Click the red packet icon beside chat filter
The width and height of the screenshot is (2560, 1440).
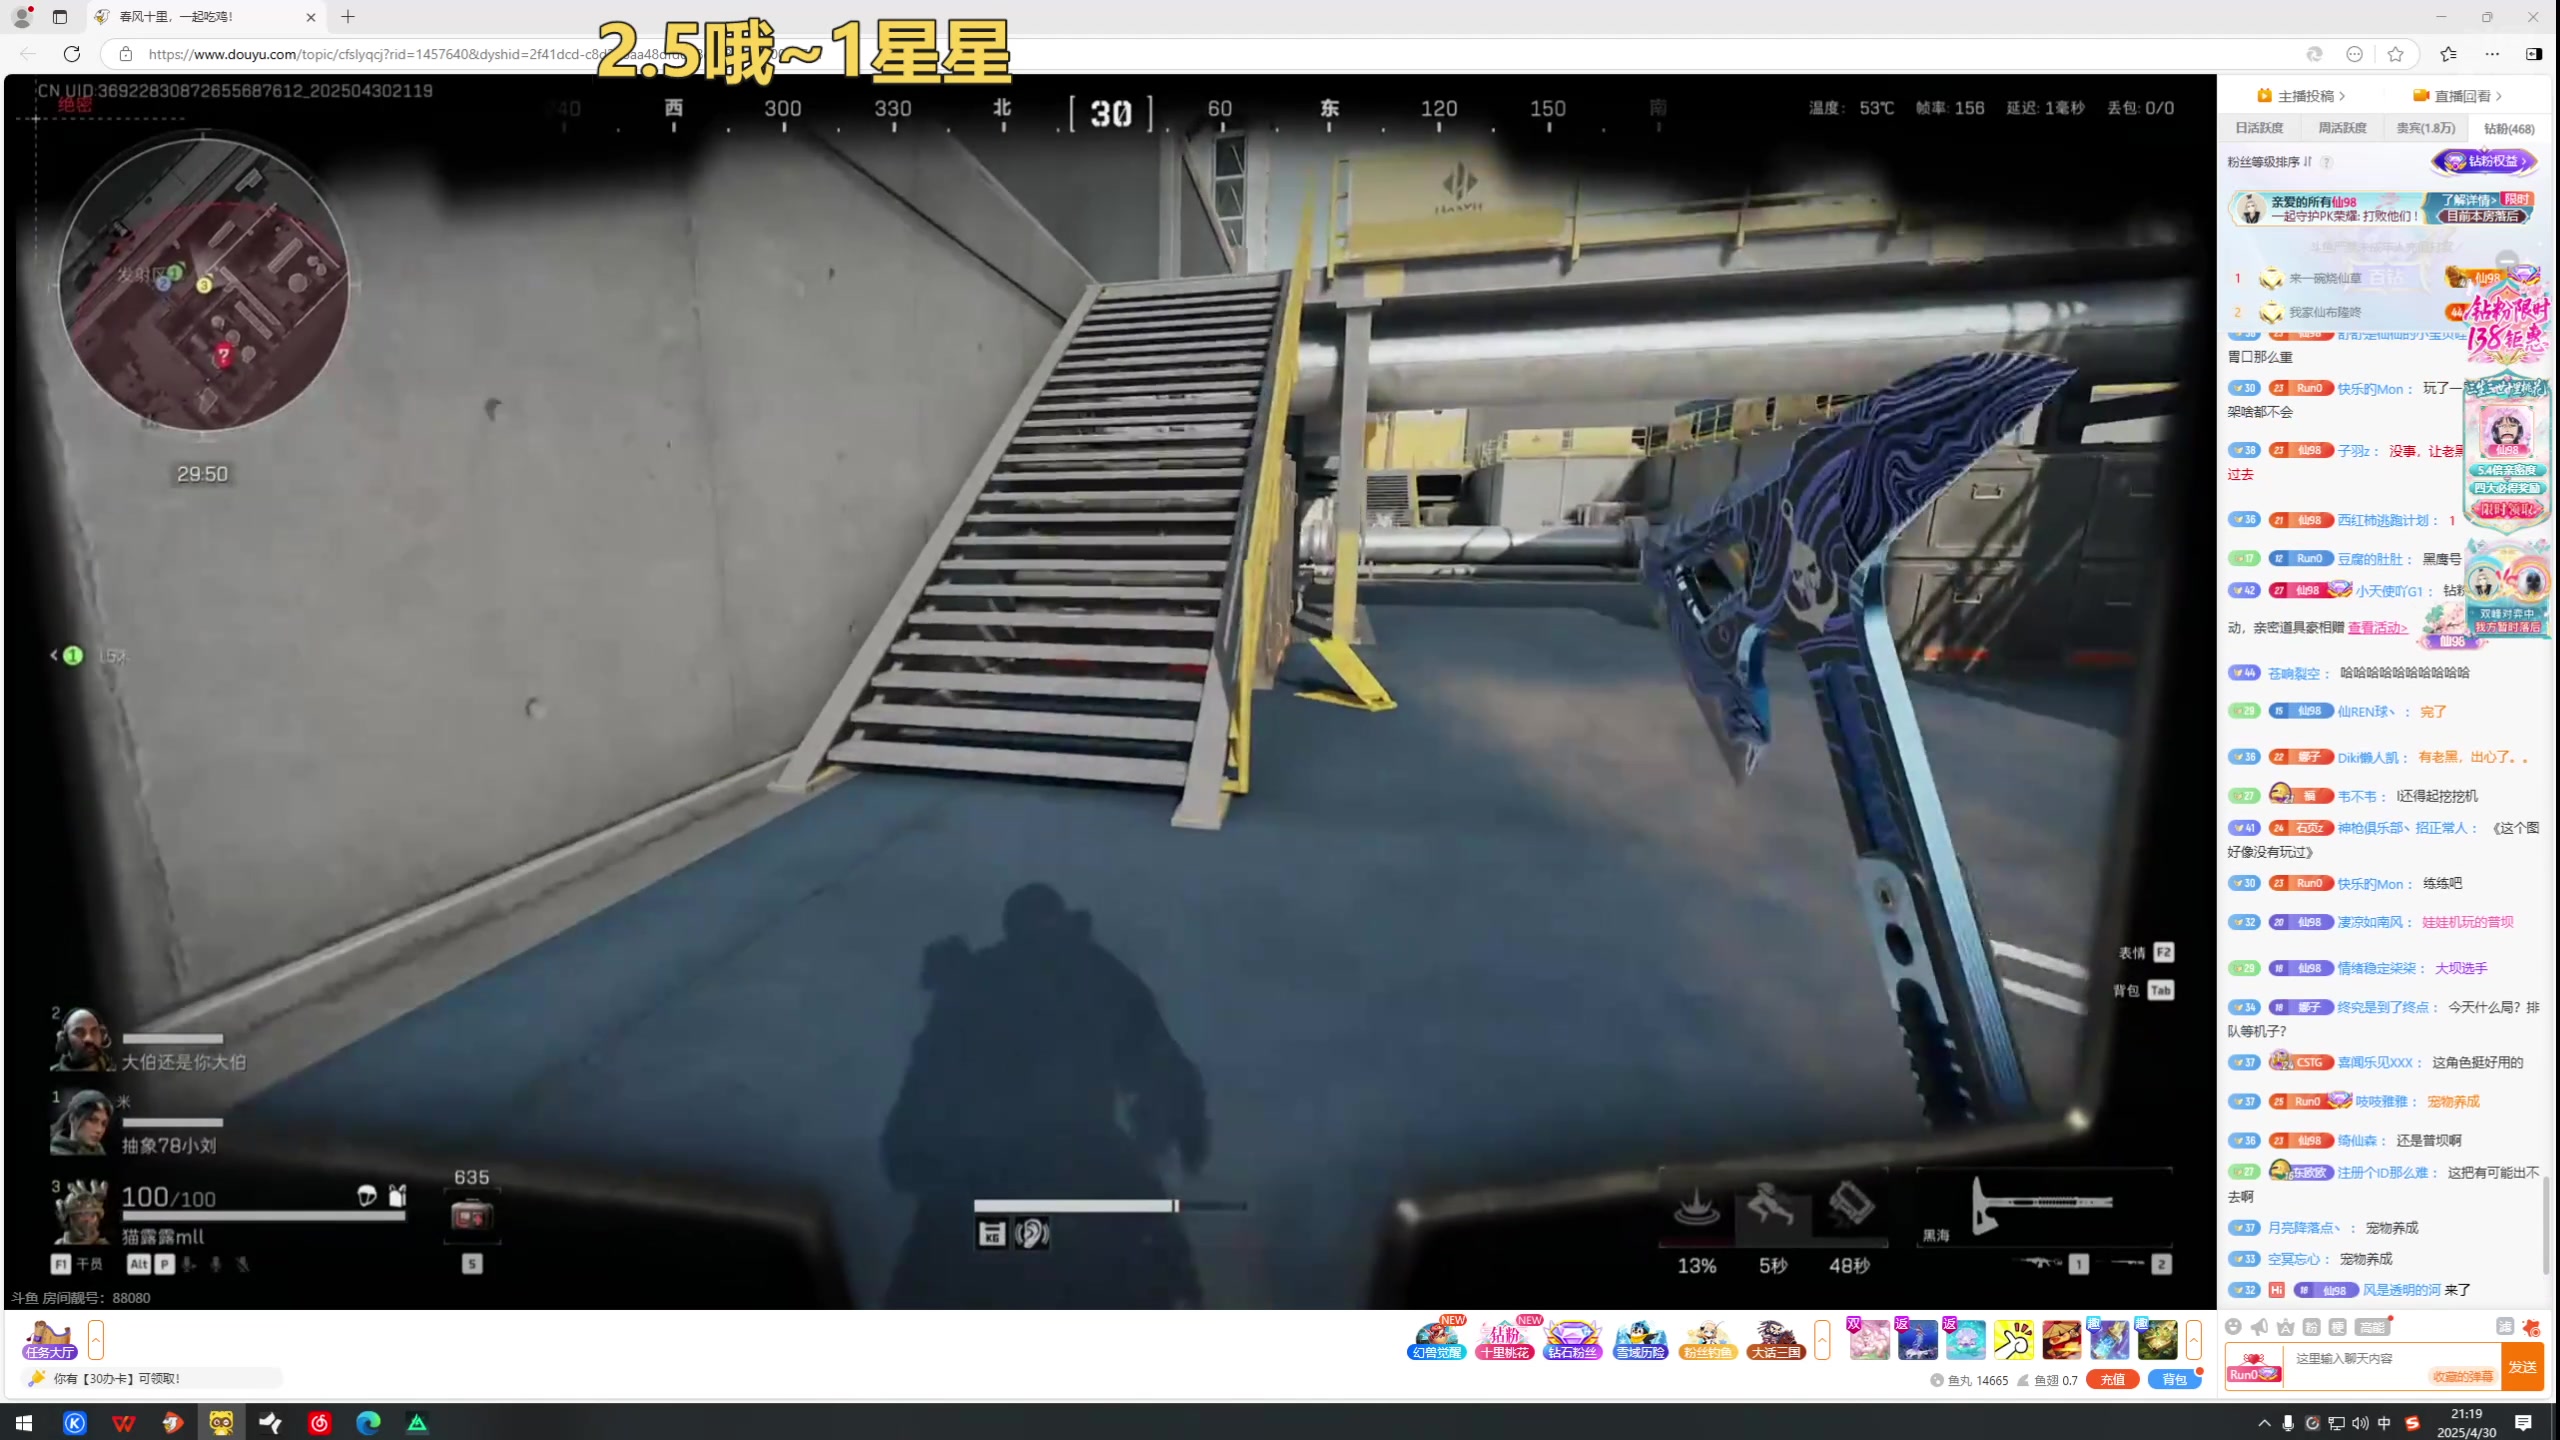pyautogui.click(x=2531, y=1327)
